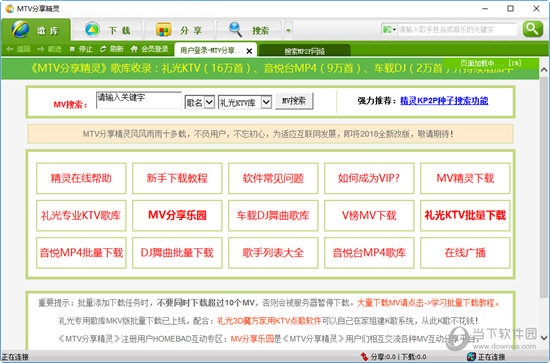
Task: Close the 用户登录 page tab
Action: (249, 51)
